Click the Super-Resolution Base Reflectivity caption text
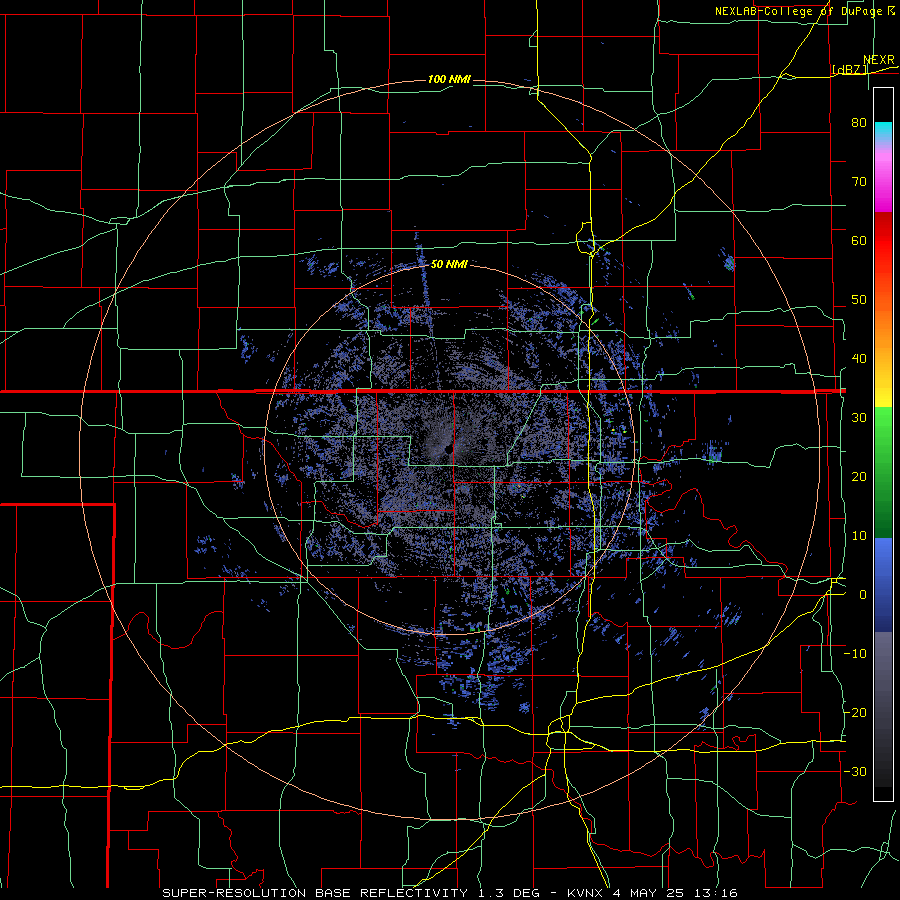This screenshot has height=900, width=900. coord(449,893)
